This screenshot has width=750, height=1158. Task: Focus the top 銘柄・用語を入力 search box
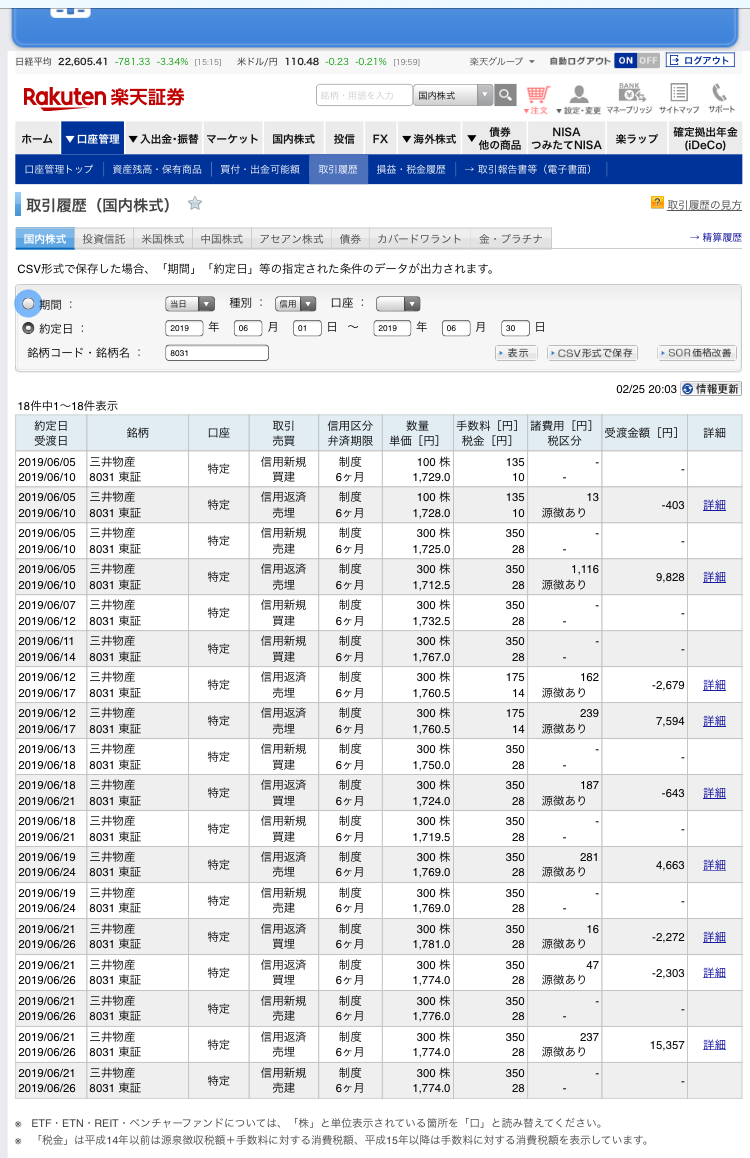tap(364, 95)
